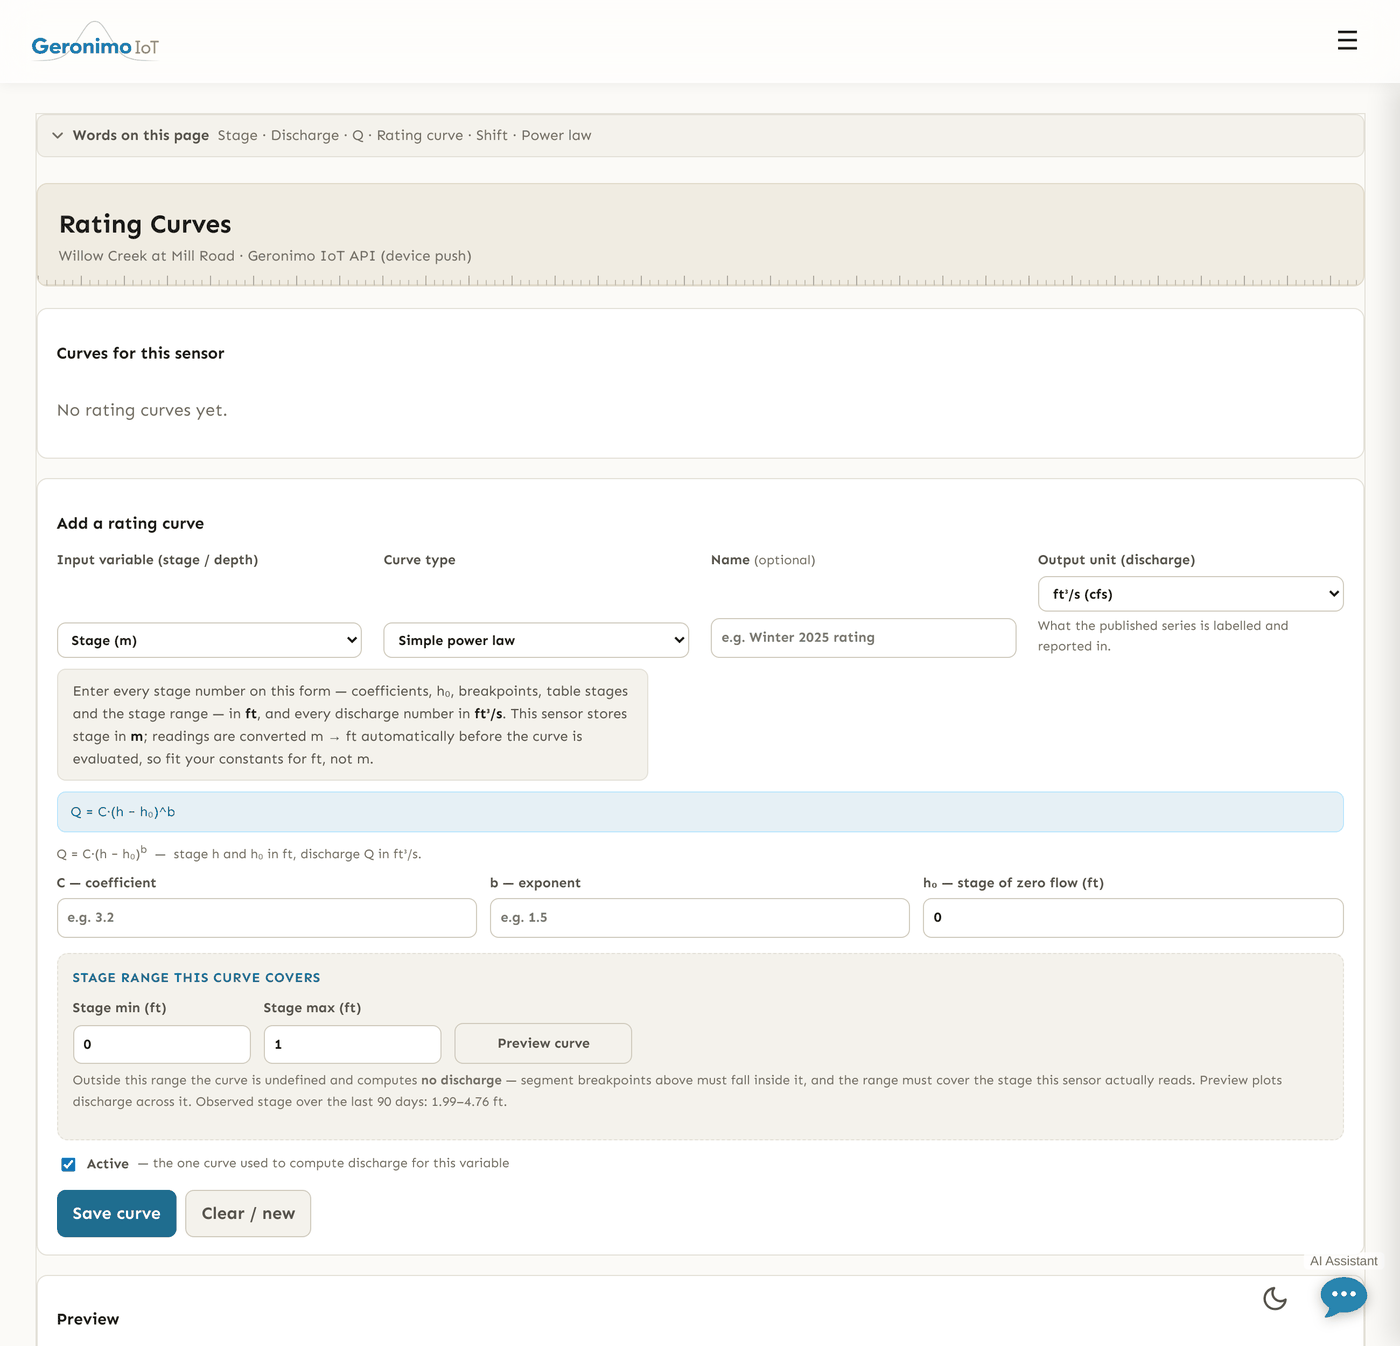1400x1346 pixels.
Task: Open the Curve type dropdown
Action: [x=536, y=640]
